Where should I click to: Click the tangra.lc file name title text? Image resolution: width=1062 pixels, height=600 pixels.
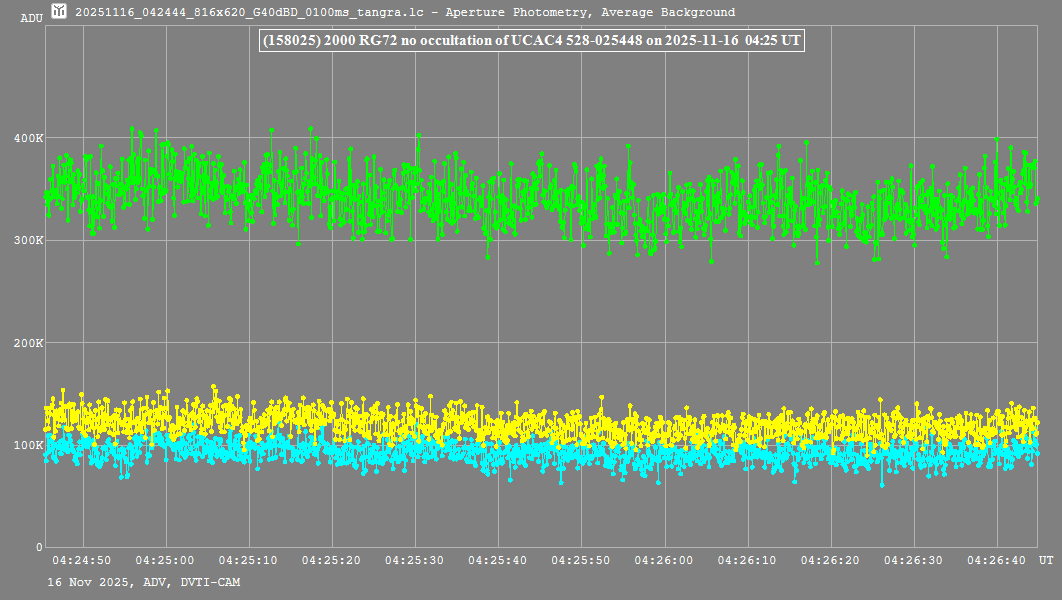pos(405,13)
